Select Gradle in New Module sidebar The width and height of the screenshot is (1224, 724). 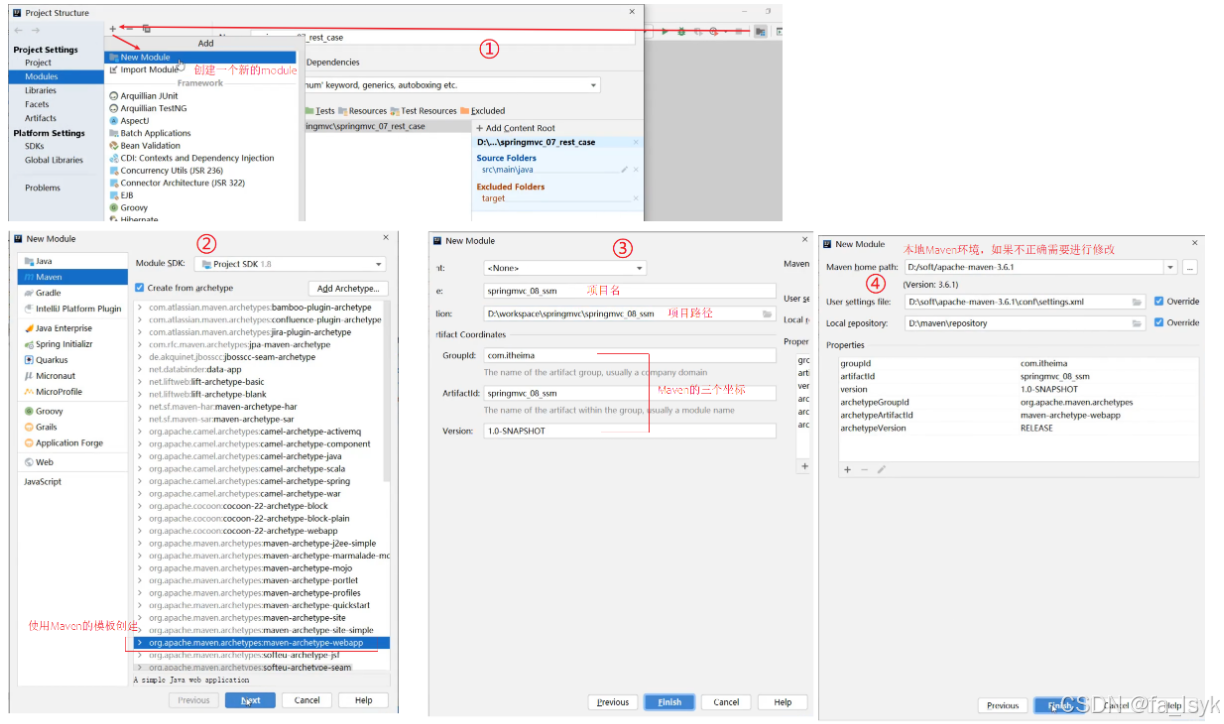[73, 293]
